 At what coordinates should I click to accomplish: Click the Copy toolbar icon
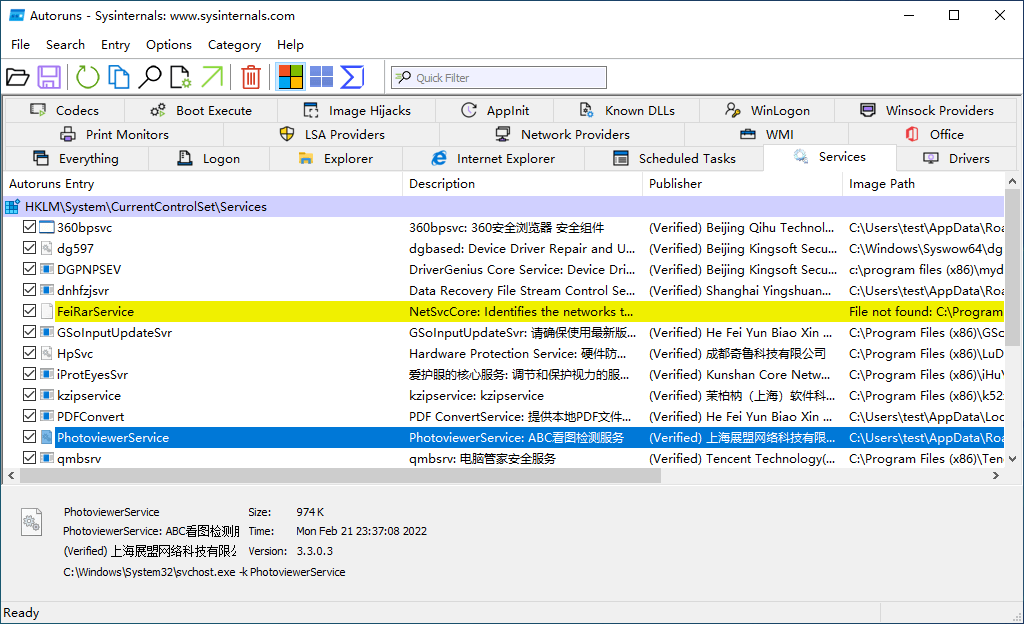click(x=118, y=77)
